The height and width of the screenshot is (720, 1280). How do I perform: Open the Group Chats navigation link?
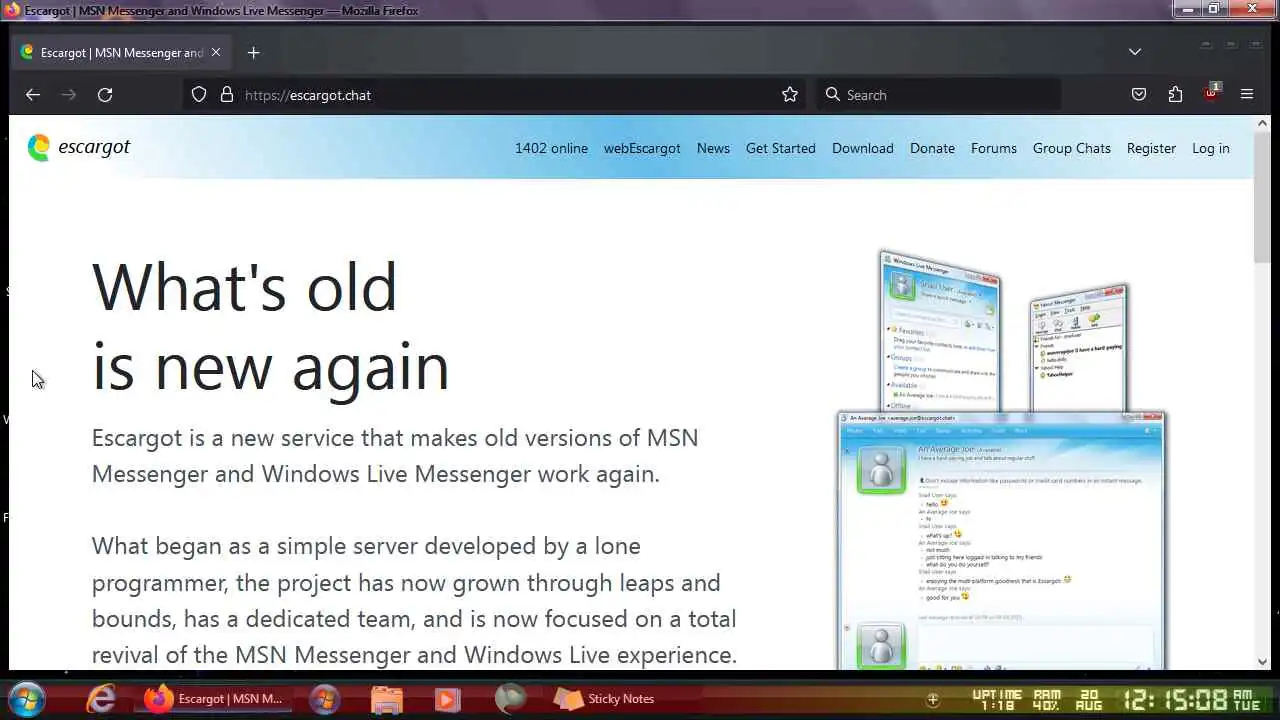pyautogui.click(x=1072, y=148)
